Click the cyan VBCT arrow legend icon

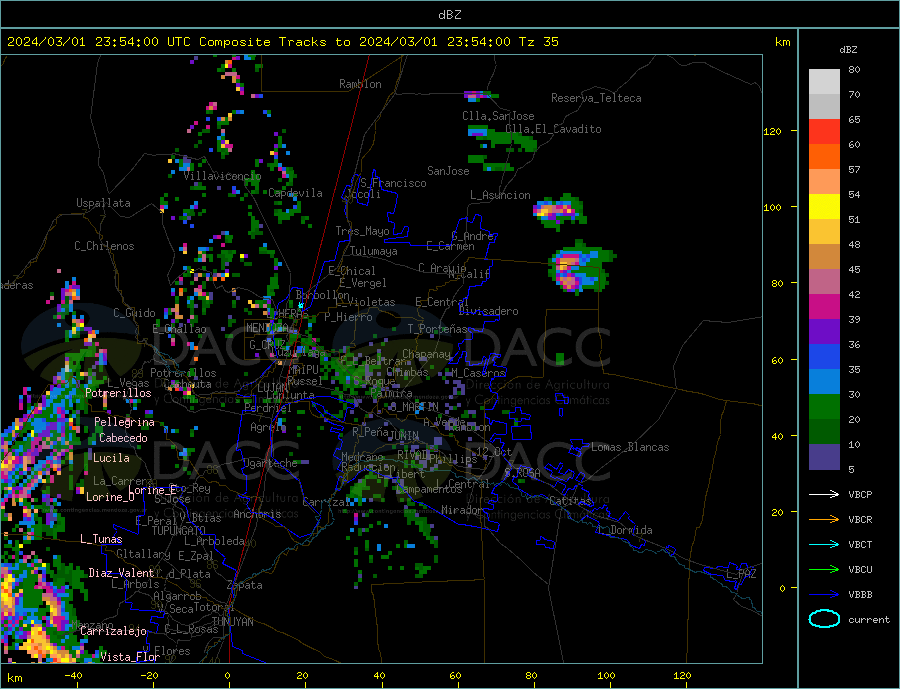pos(824,544)
